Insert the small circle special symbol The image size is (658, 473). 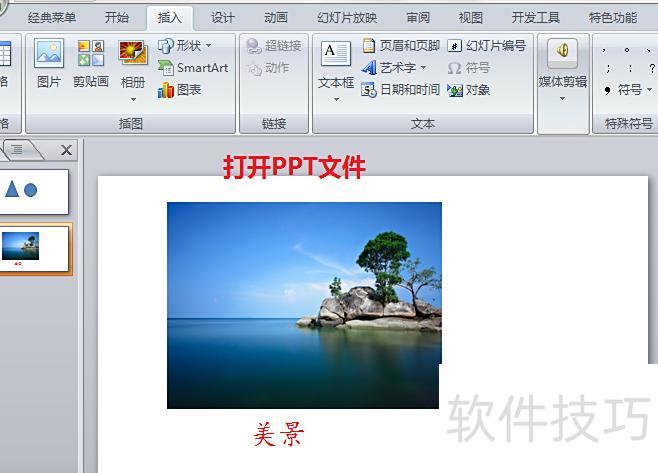[x=627, y=50]
